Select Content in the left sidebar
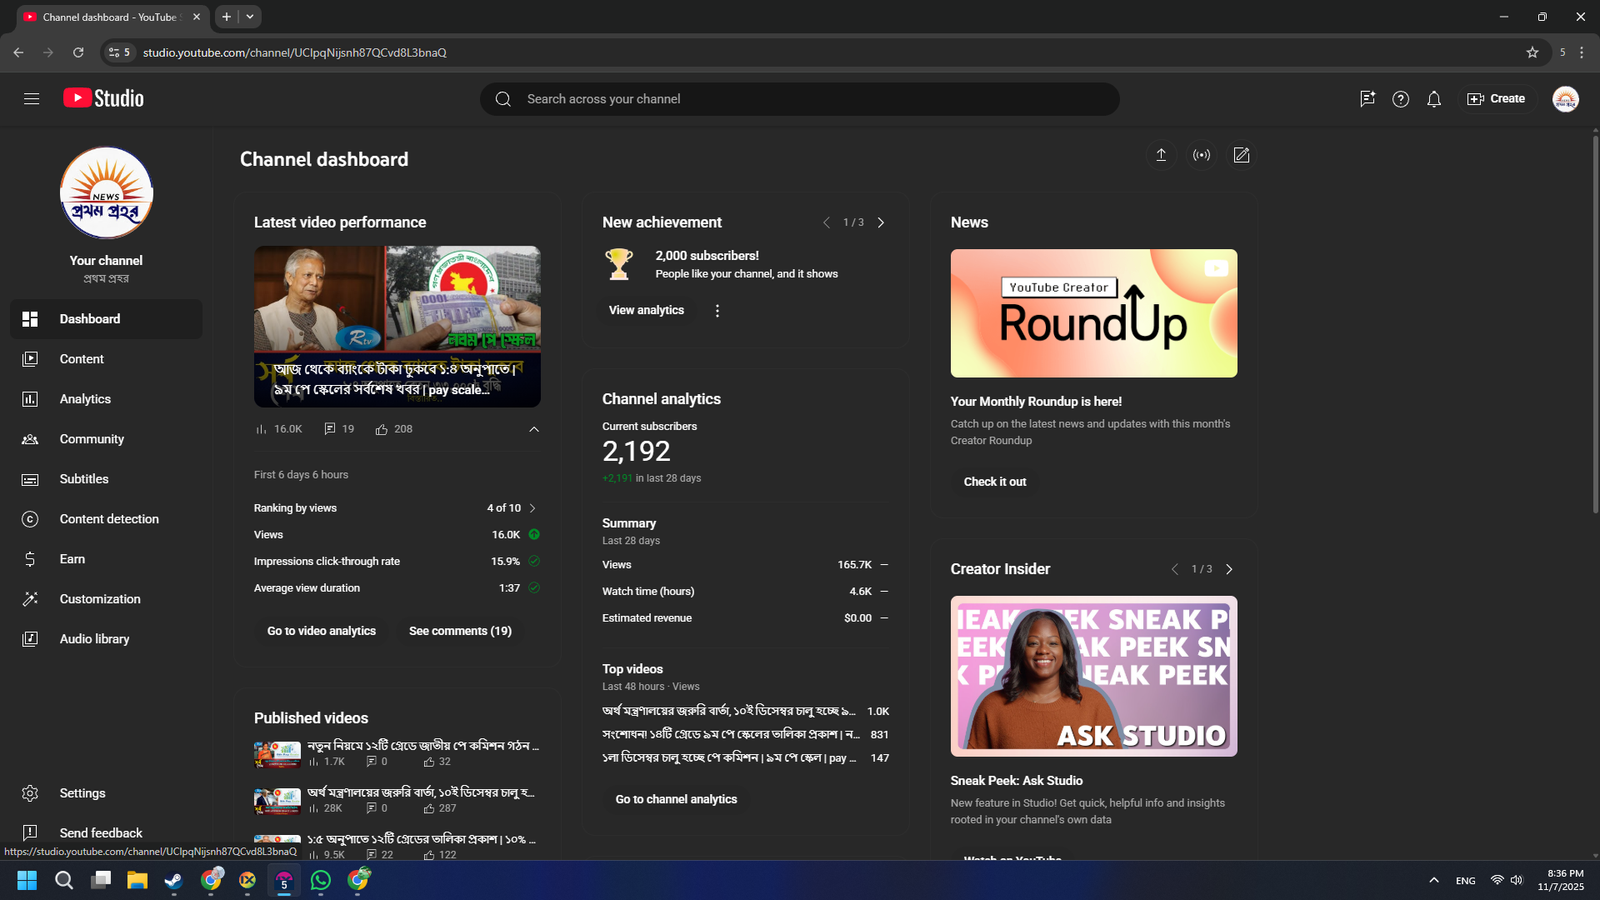 (x=81, y=359)
